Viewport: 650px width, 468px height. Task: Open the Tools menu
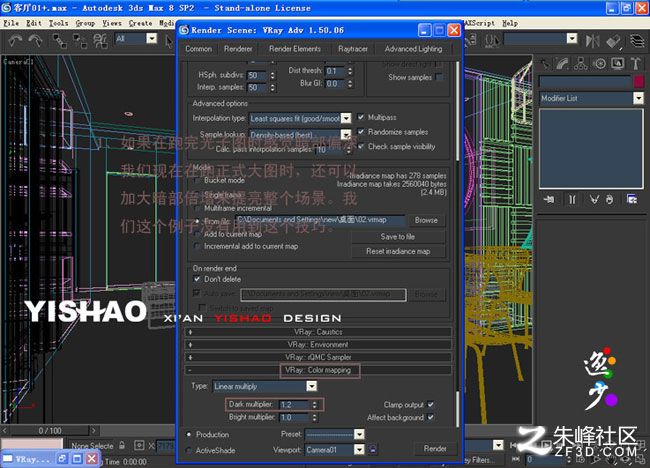pos(58,23)
